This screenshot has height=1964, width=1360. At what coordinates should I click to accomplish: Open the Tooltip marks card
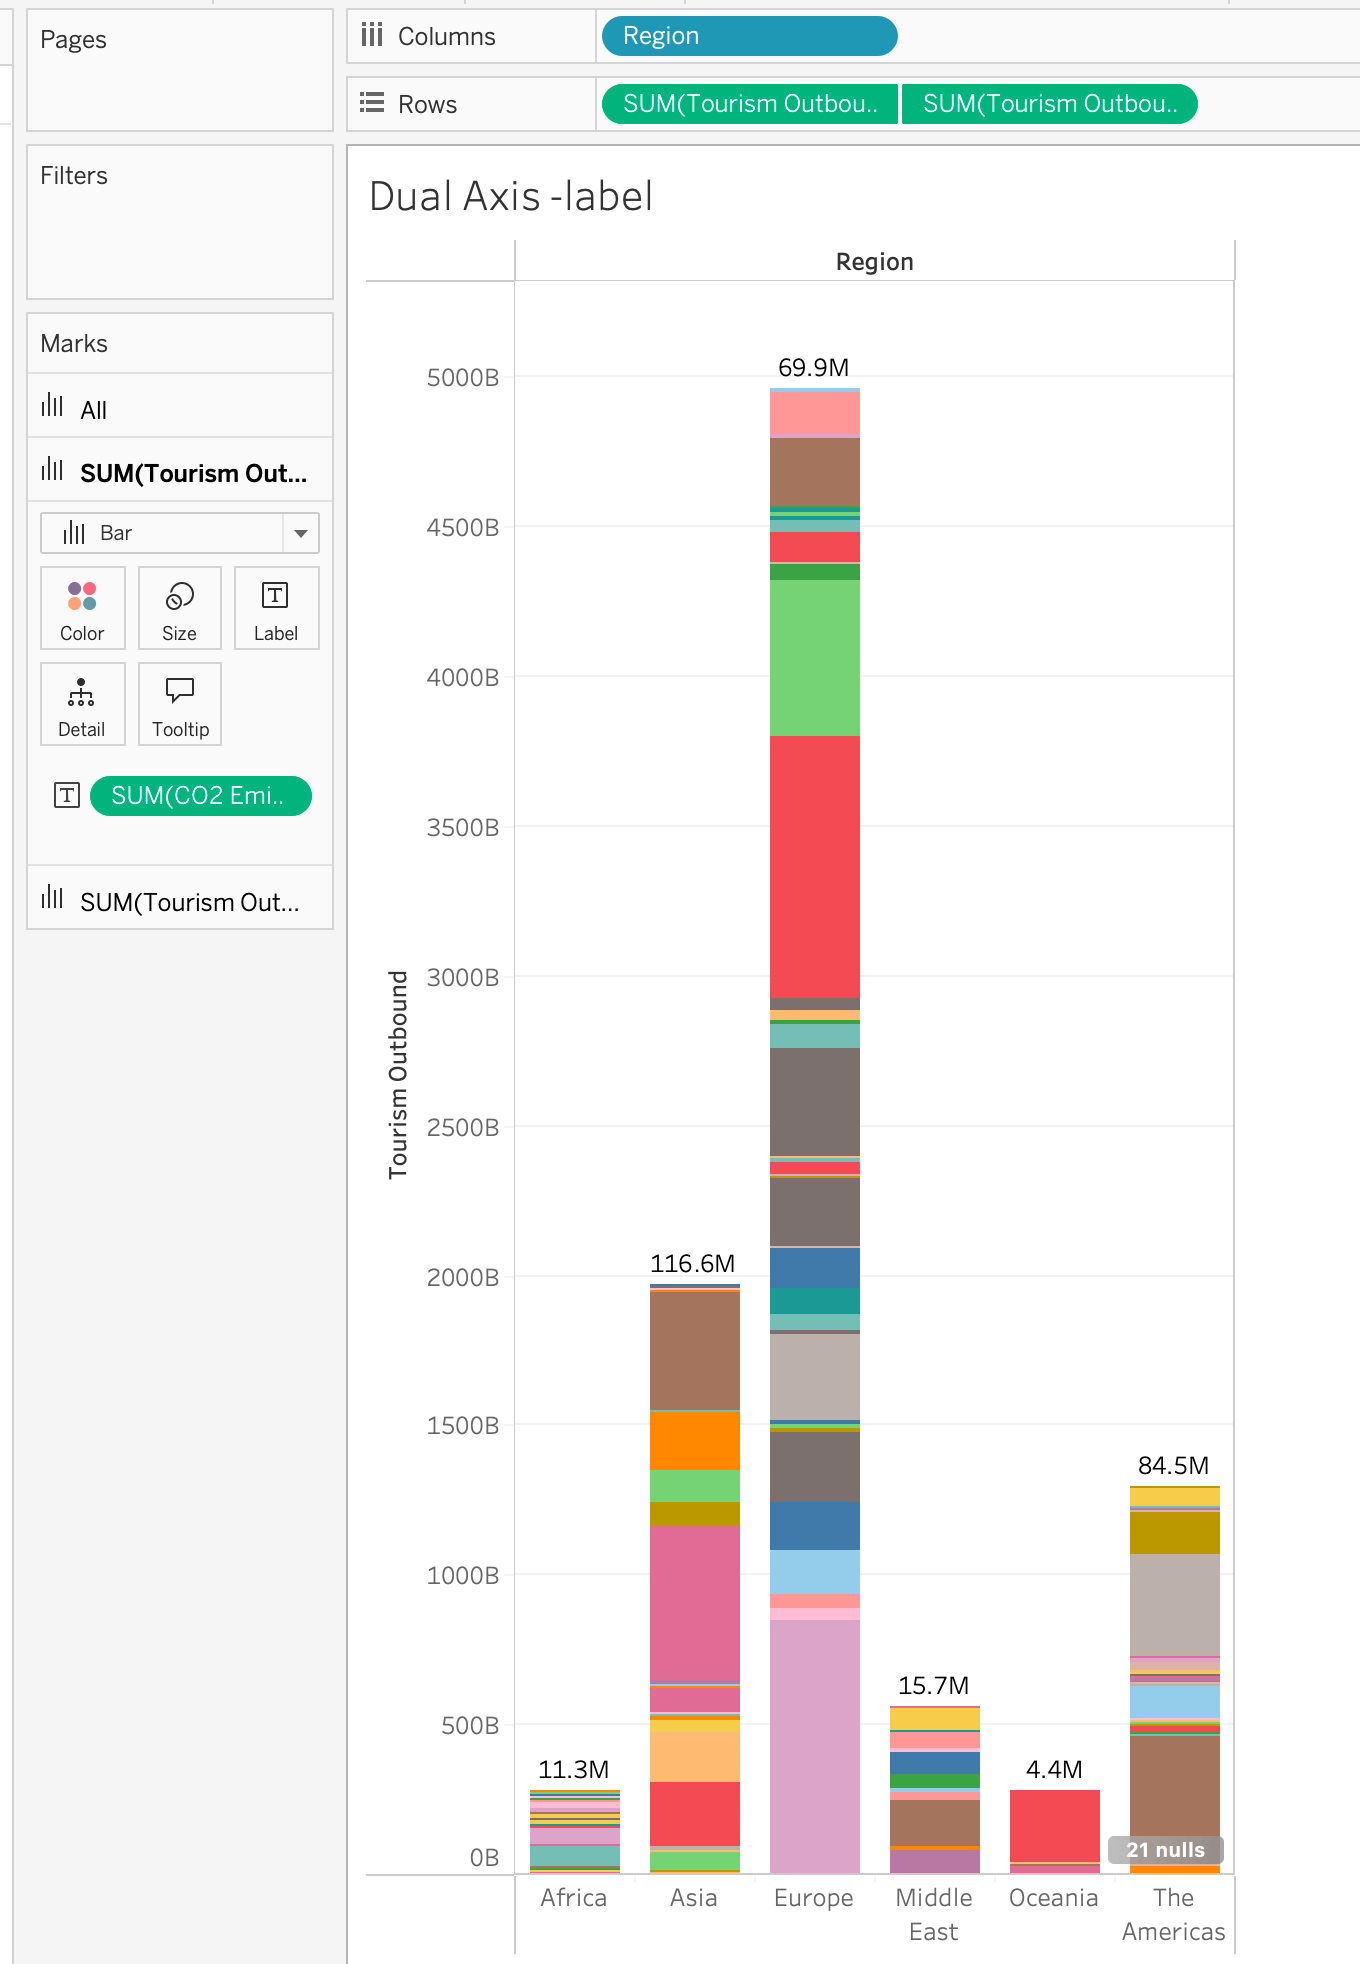(x=180, y=704)
